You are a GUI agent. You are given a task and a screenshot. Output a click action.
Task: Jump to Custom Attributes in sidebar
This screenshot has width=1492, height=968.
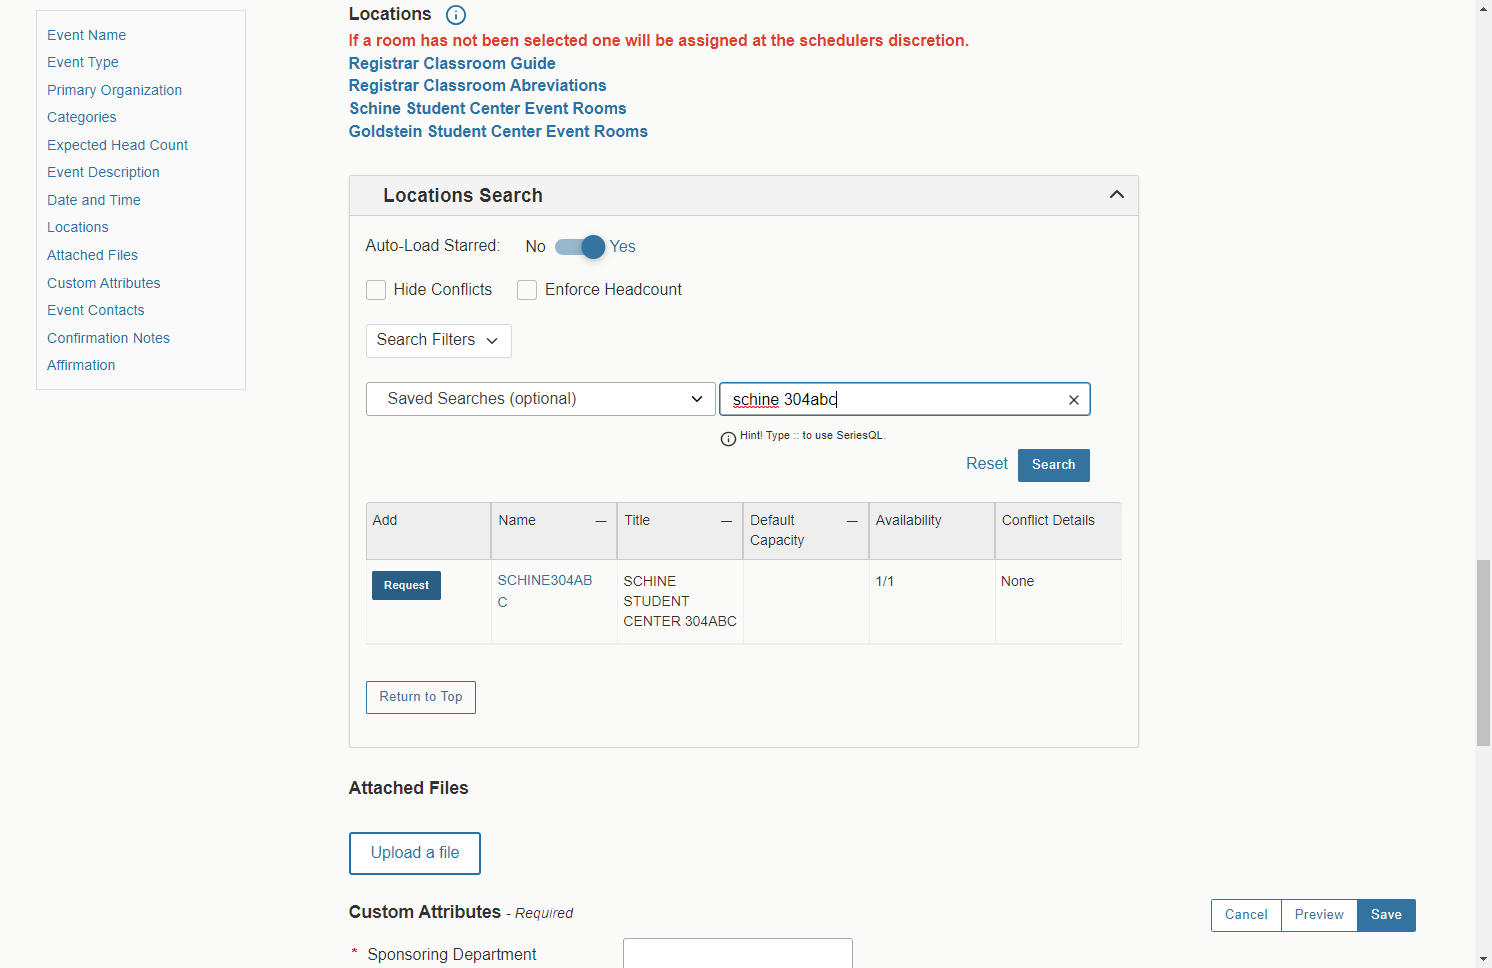(103, 283)
